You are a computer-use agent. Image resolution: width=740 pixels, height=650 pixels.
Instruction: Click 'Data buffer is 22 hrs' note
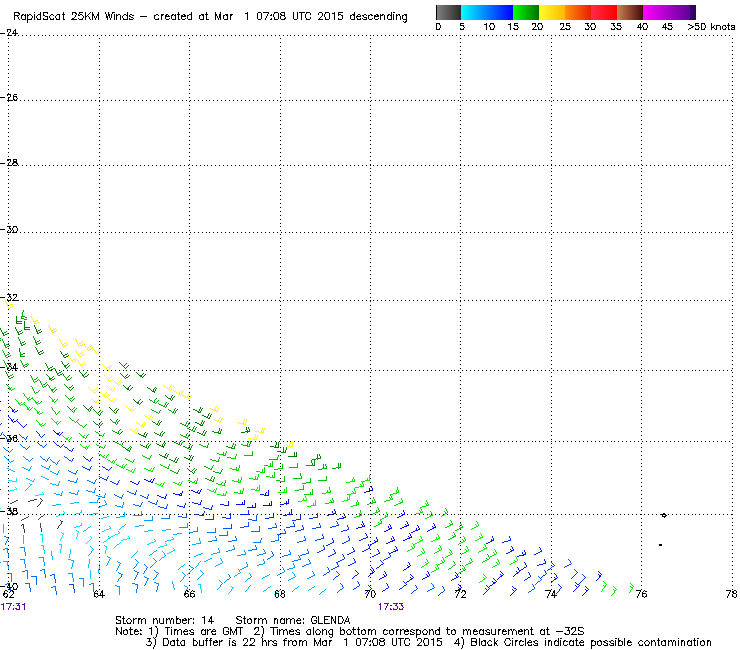(211, 642)
